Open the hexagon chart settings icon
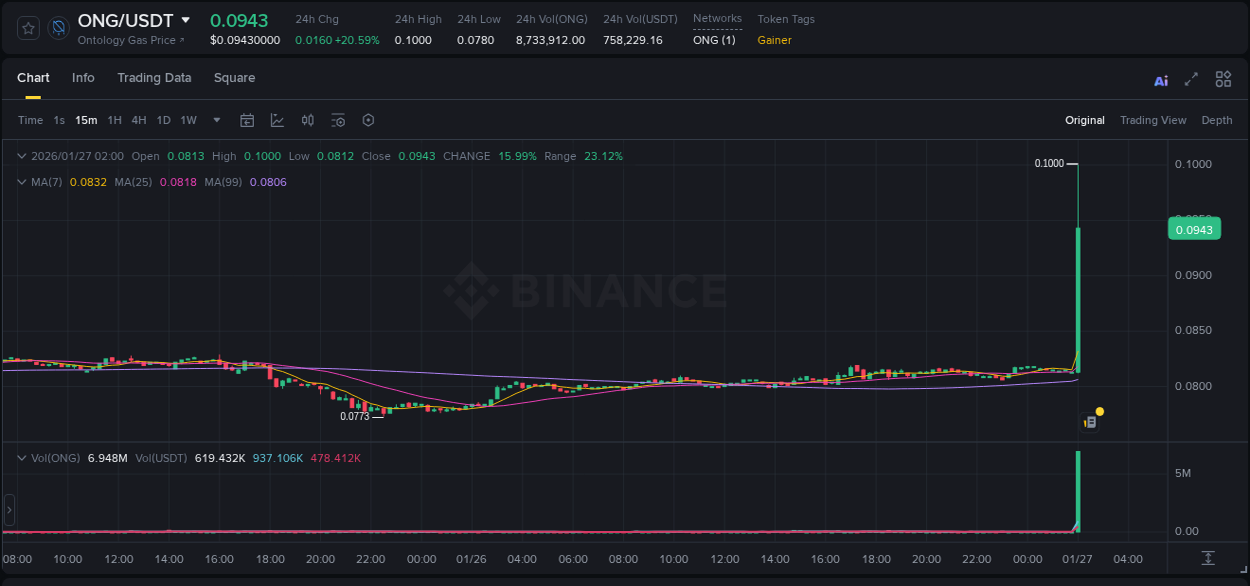This screenshot has height=586, width=1250. coord(368,120)
